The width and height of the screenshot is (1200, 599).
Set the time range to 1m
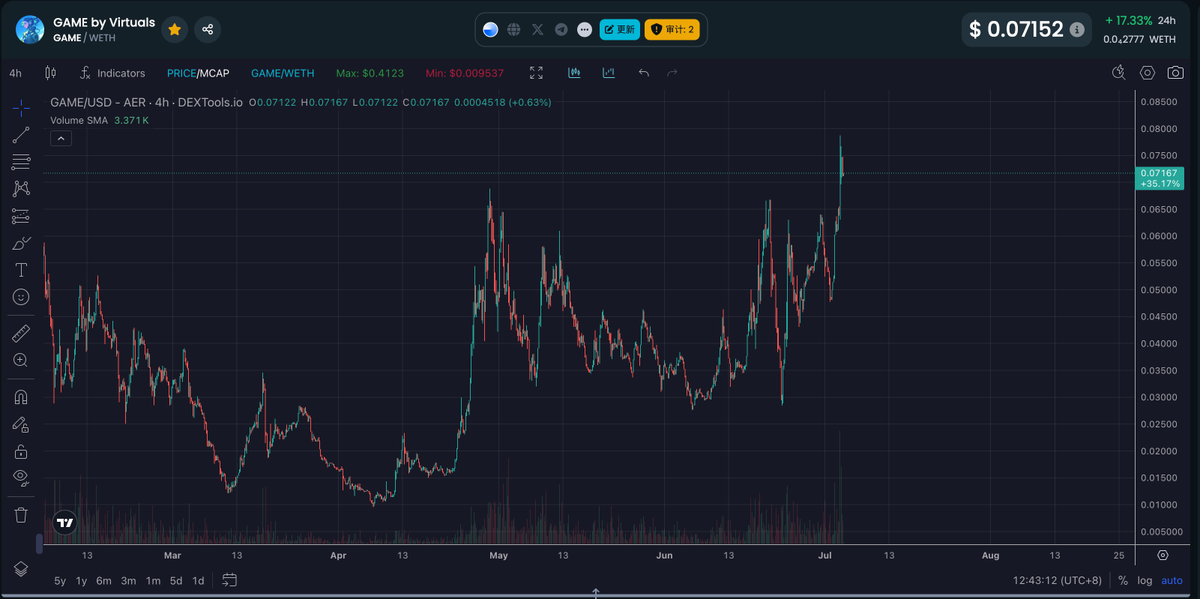pyautogui.click(x=153, y=580)
